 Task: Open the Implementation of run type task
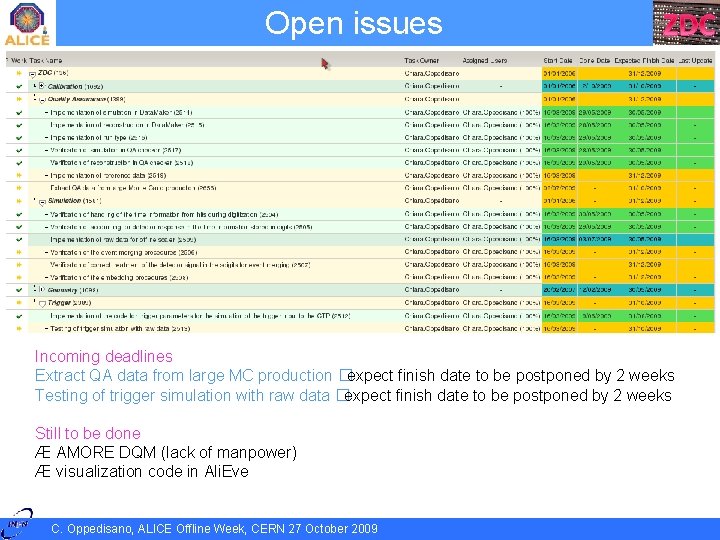[x=99, y=138]
